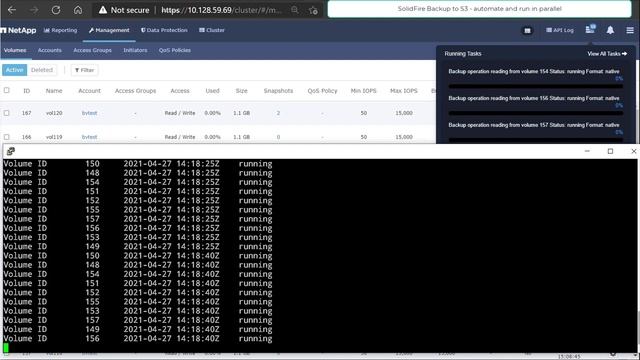
Task: Click the green terminal cursor
Action: pyautogui.click(x=6, y=348)
